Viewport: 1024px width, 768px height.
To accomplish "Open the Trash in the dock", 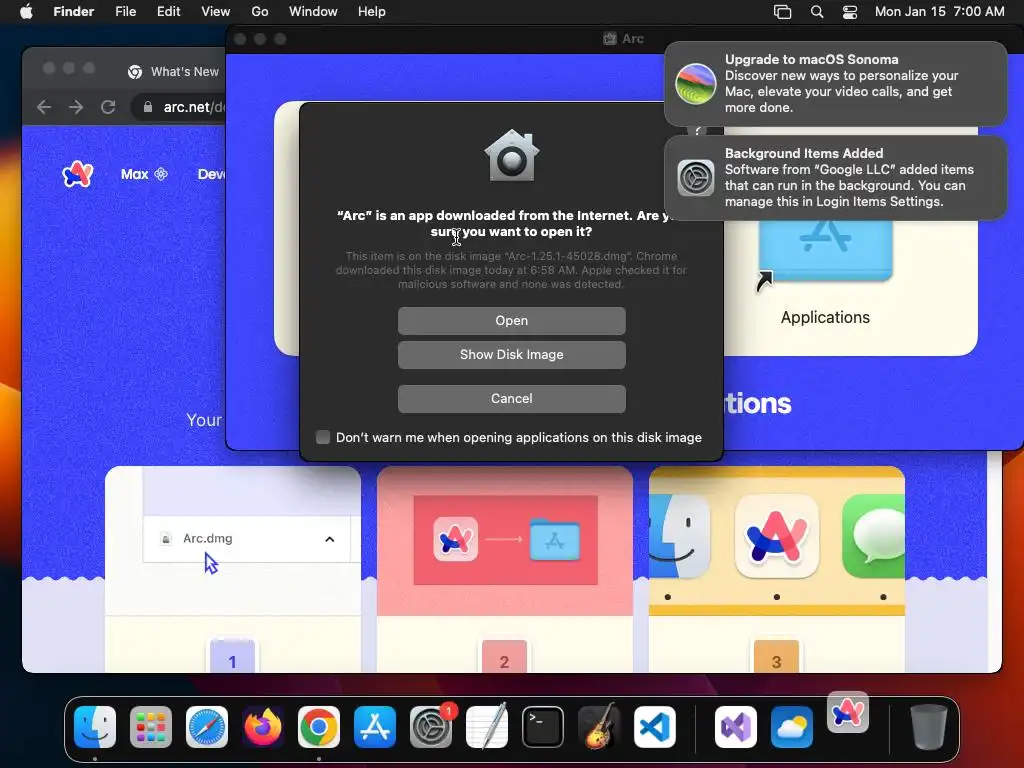I will pos(929,727).
